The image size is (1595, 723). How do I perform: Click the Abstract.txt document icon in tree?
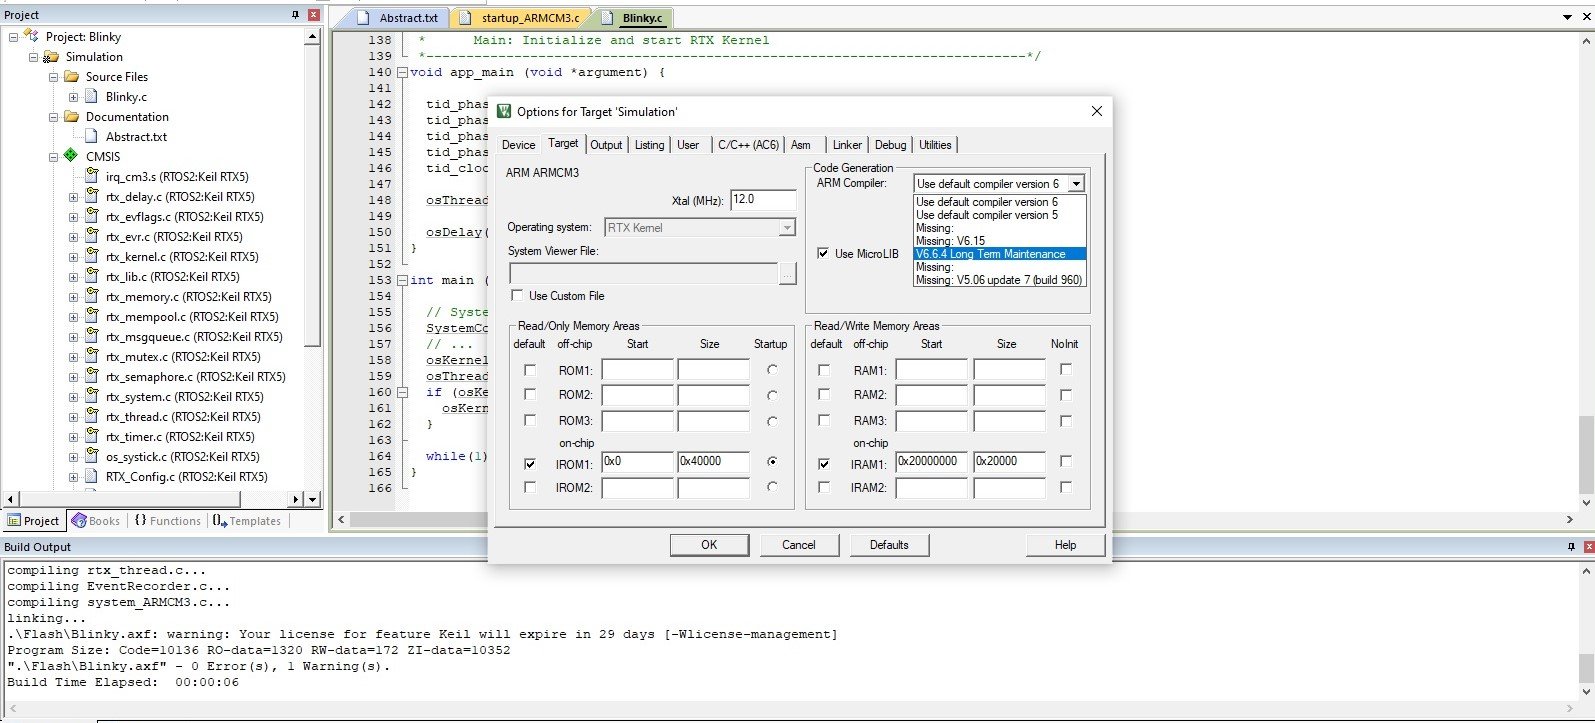click(92, 137)
